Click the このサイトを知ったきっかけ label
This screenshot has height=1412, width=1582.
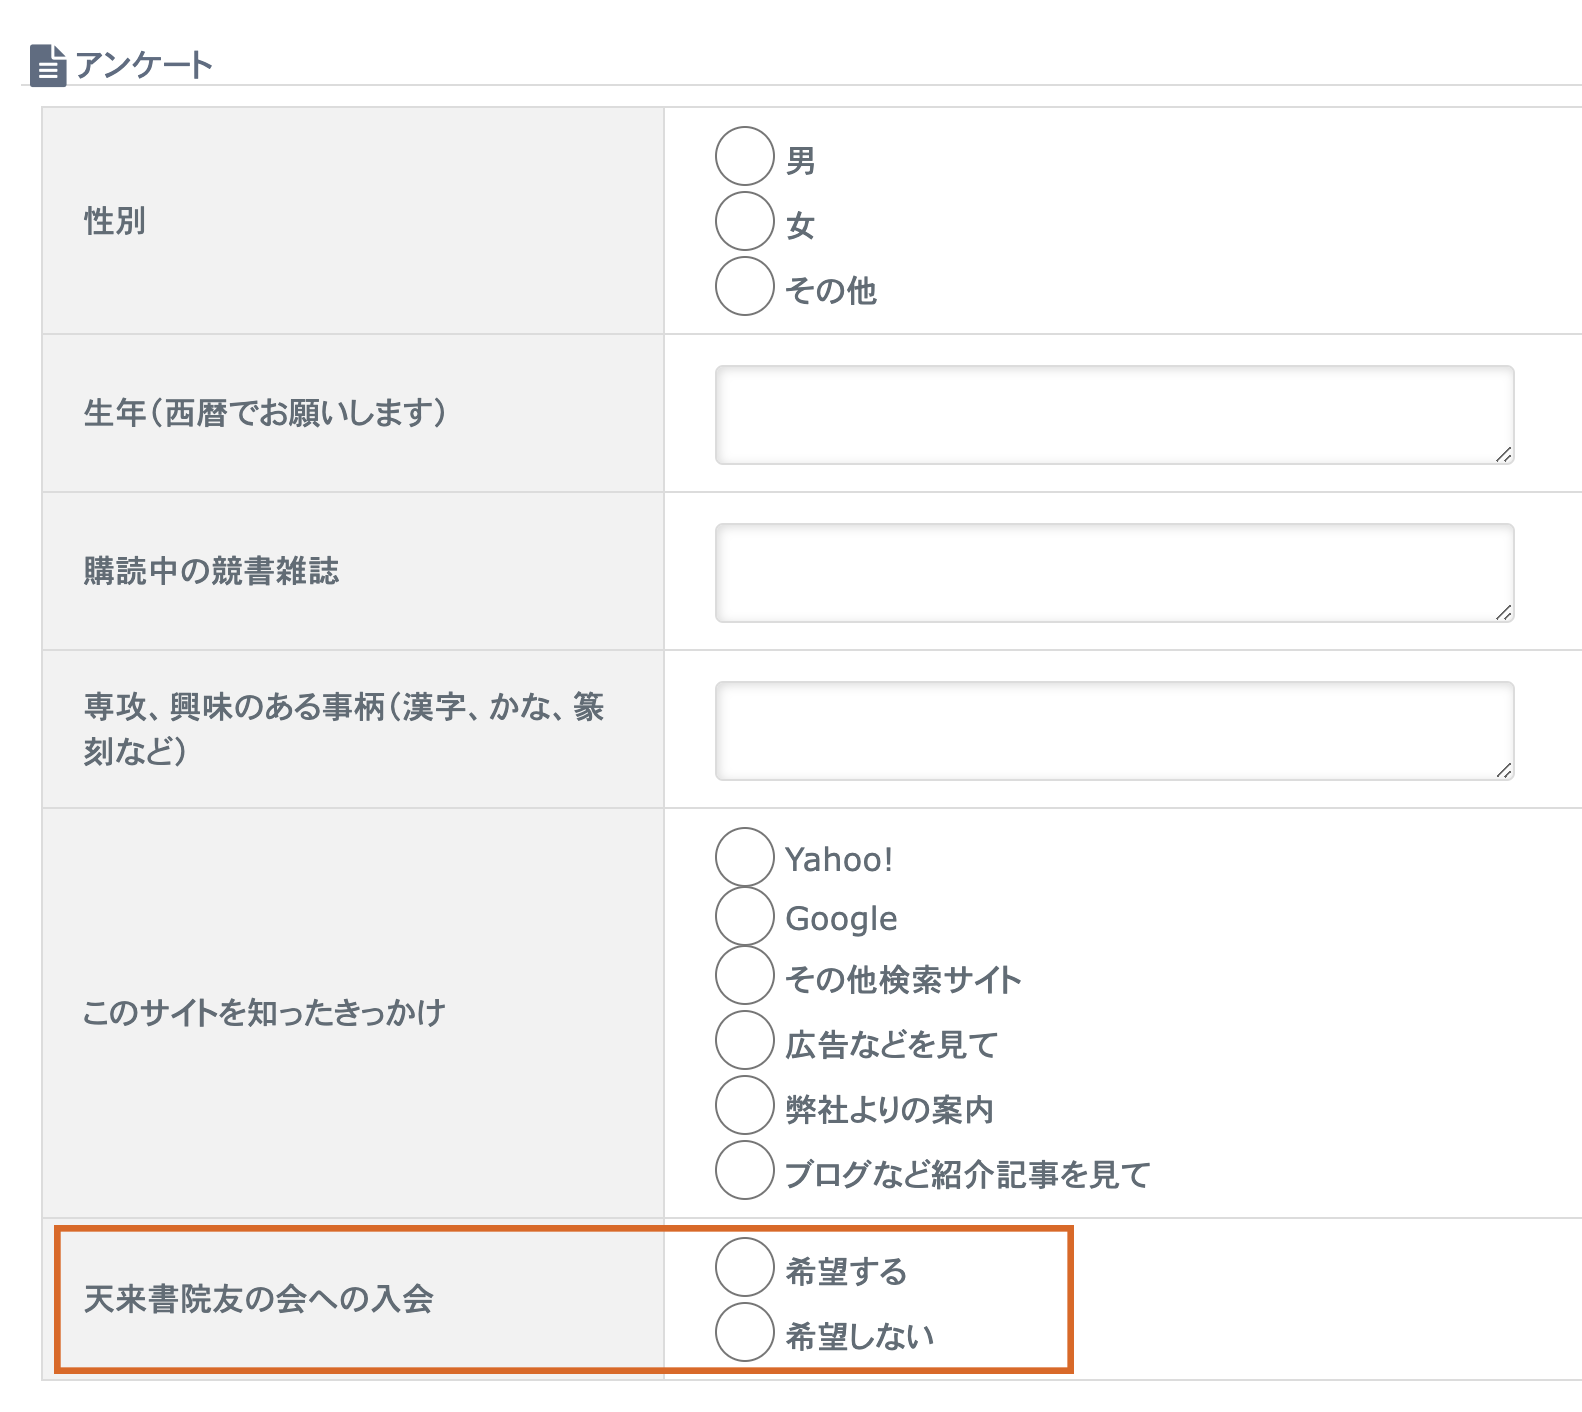pyautogui.click(x=264, y=1013)
